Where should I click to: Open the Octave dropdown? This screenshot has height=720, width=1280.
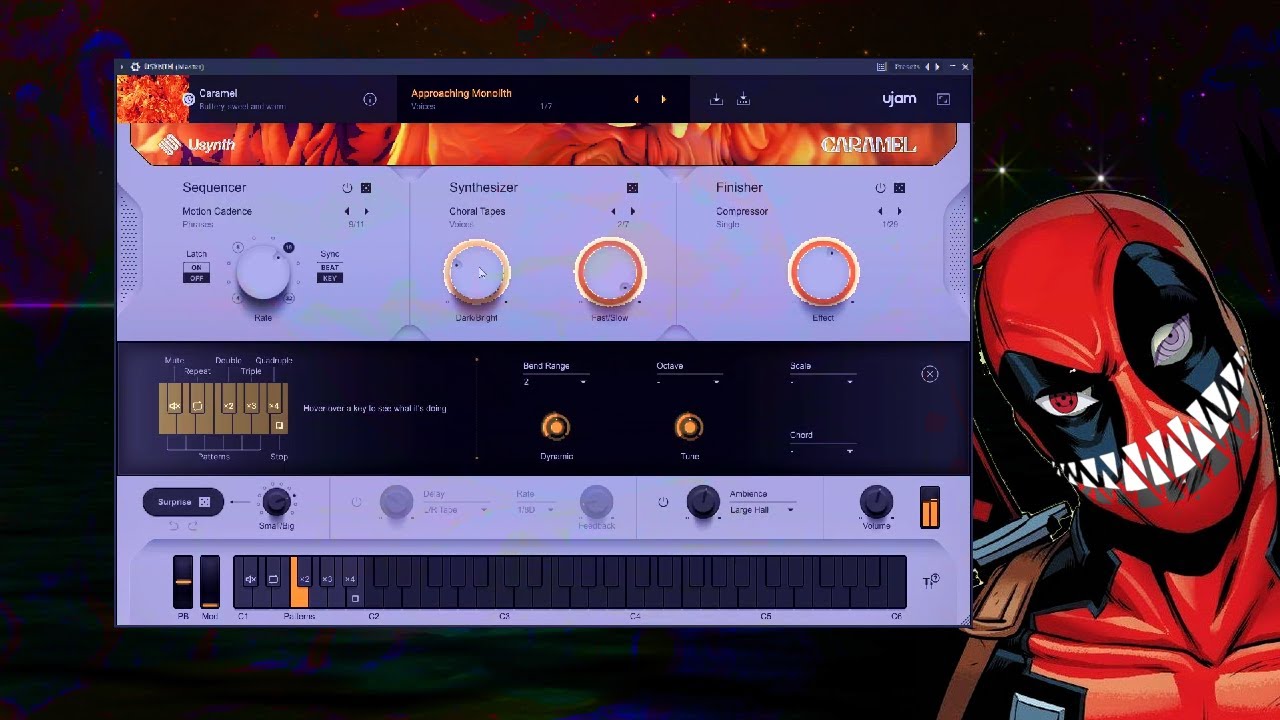pyautogui.click(x=688, y=382)
